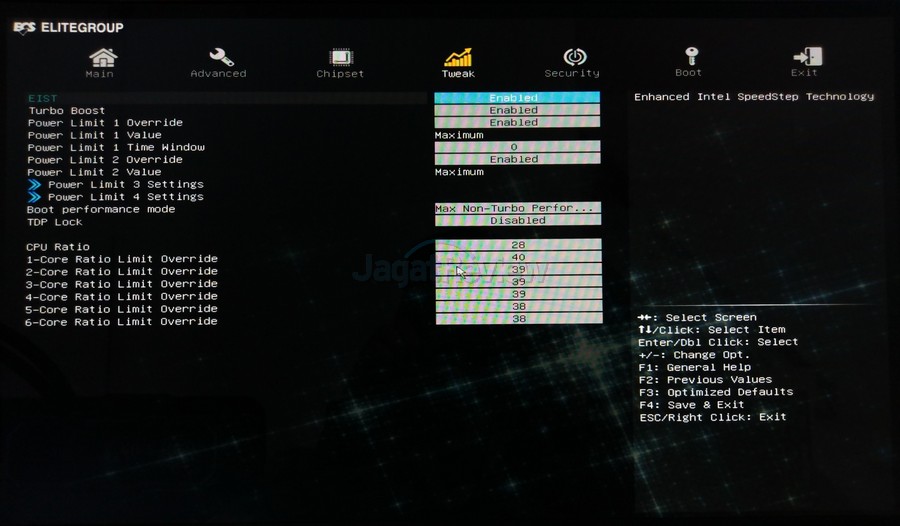Image resolution: width=900 pixels, height=526 pixels.
Task: Click the 1-Core Ratio Limit Override value
Action: (518, 258)
